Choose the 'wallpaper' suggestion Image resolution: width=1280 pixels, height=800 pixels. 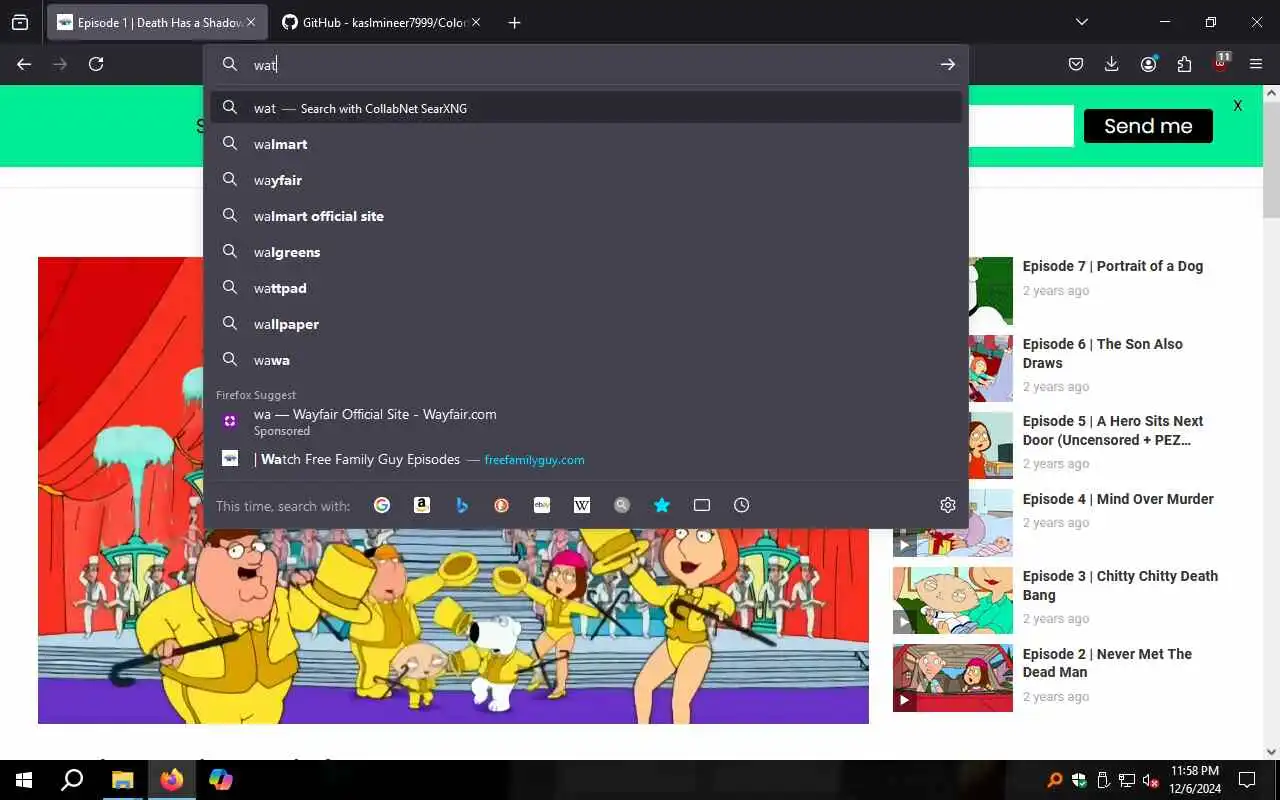[586, 324]
